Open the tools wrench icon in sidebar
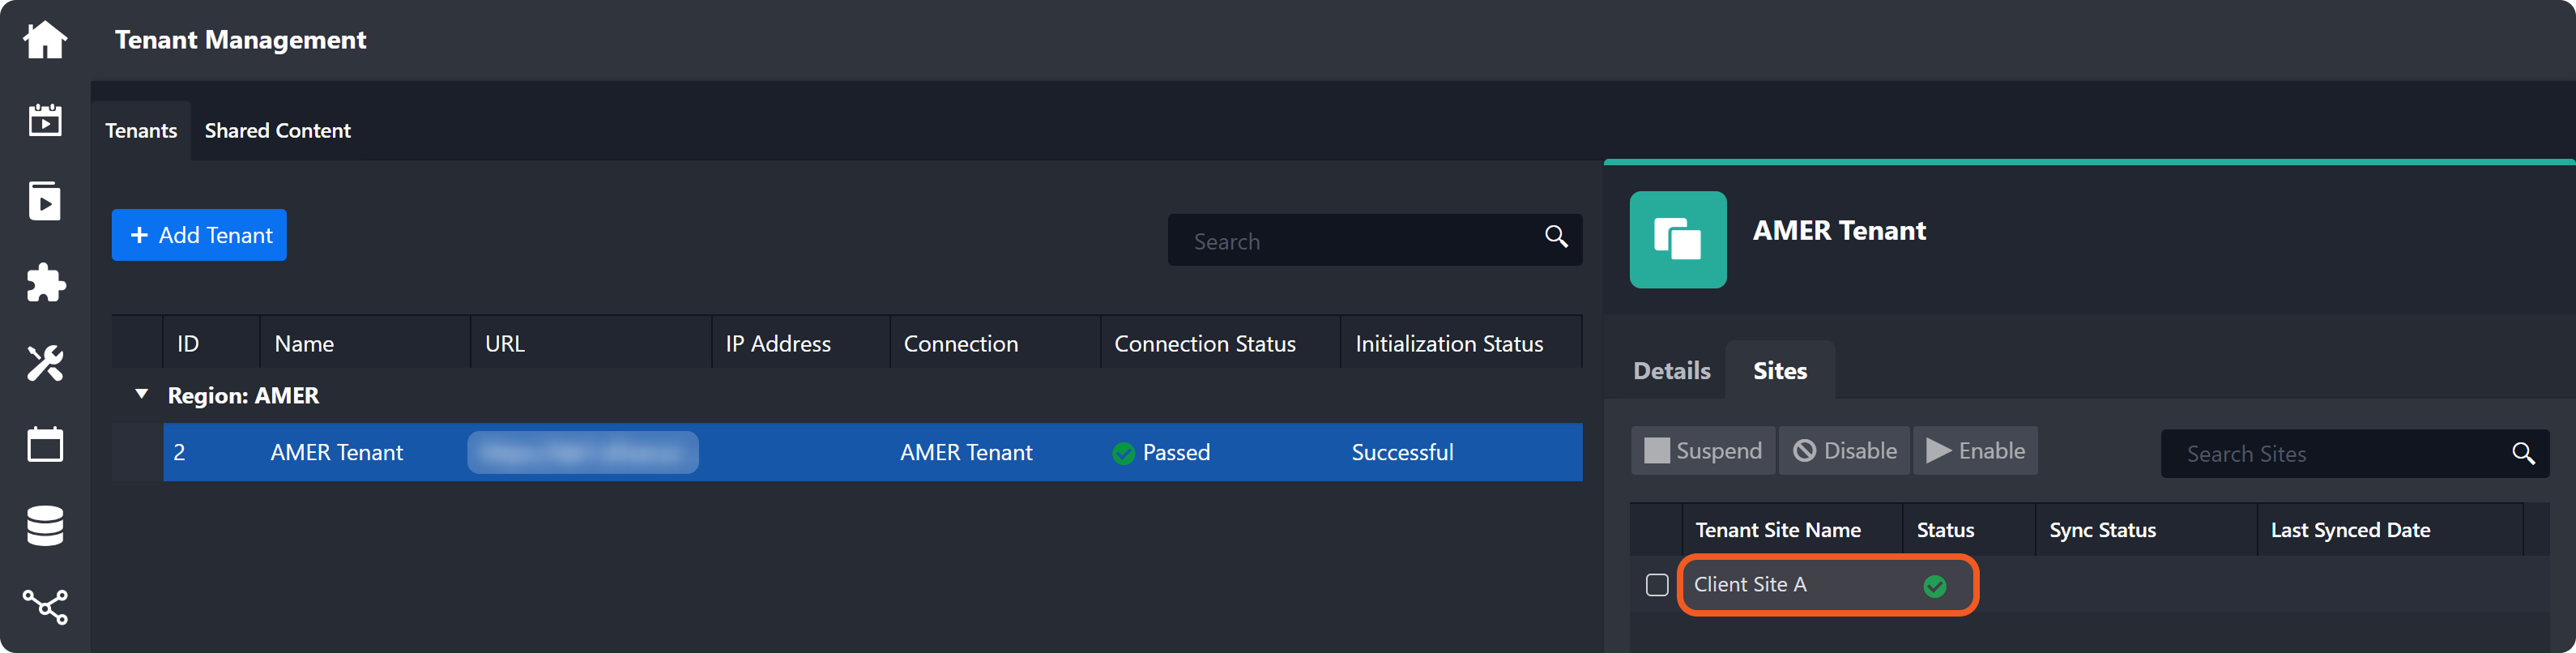2576x653 pixels. 45,363
